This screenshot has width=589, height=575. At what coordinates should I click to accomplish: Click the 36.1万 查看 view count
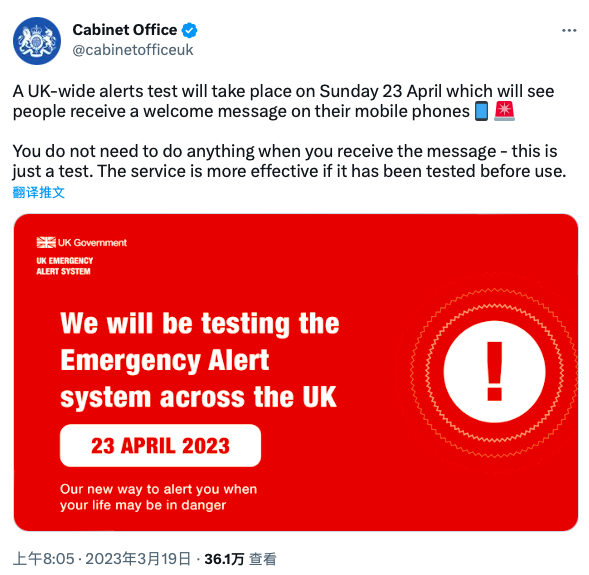pos(240,559)
